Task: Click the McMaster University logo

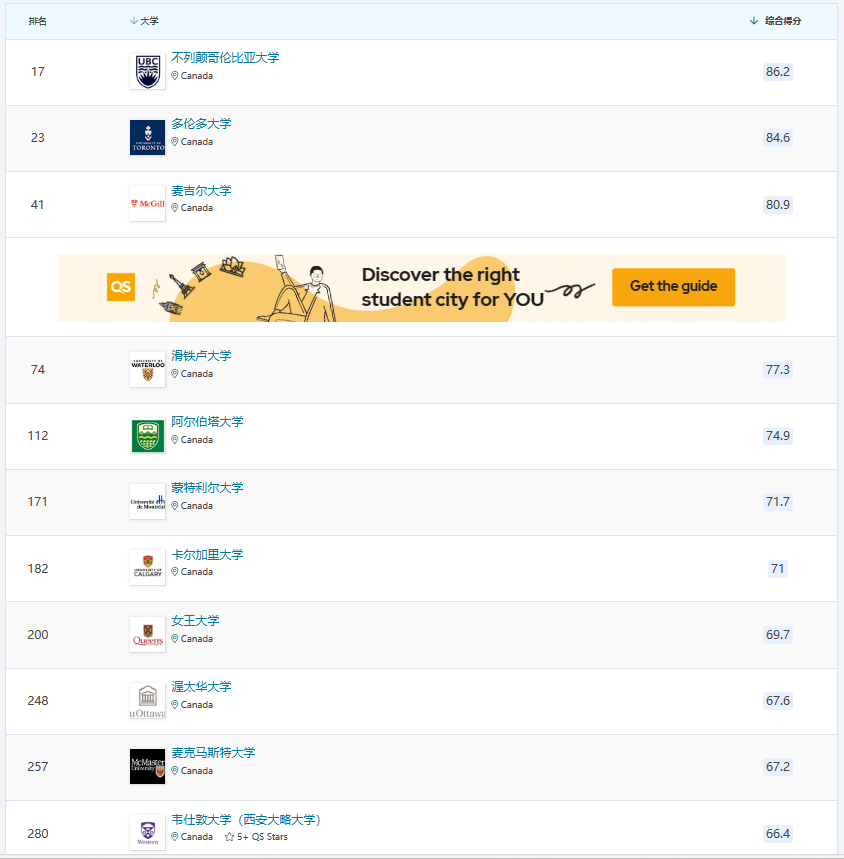Action: point(147,766)
